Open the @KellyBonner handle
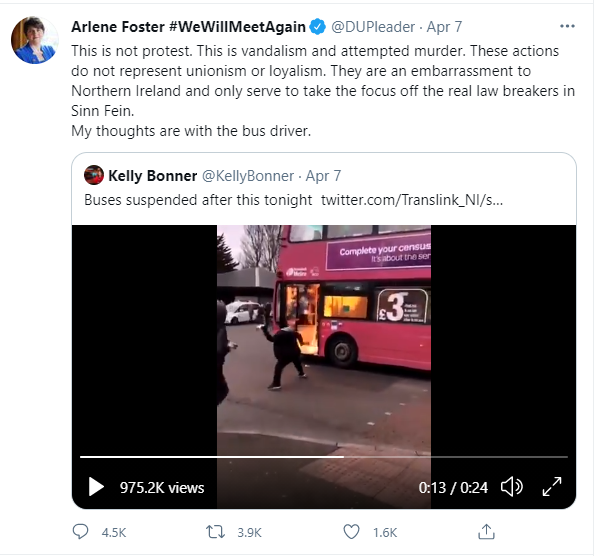Viewport: 595px width, 556px height. tap(247, 176)
